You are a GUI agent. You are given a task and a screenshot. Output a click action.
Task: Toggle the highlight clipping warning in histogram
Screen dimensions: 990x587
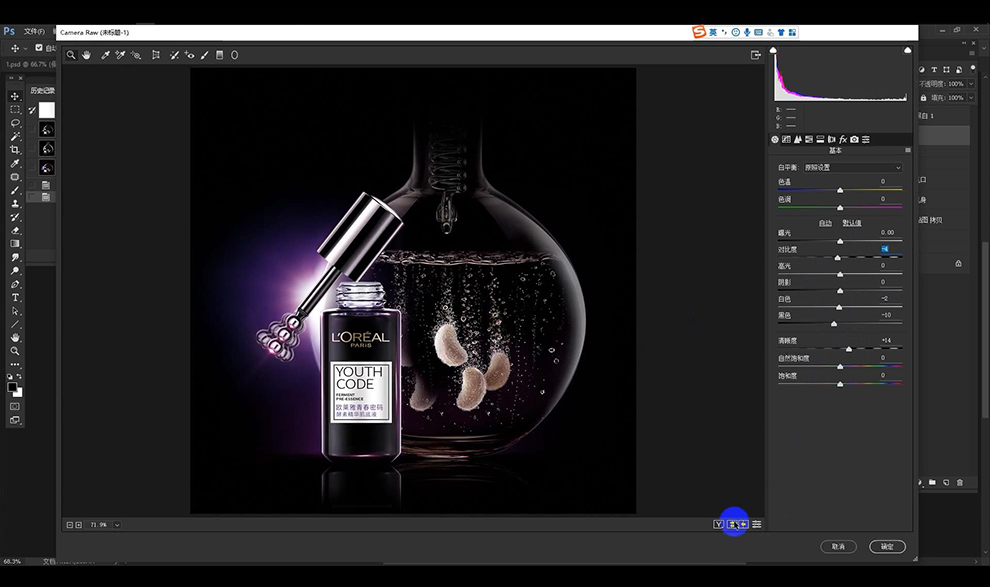tap(908, 50)
